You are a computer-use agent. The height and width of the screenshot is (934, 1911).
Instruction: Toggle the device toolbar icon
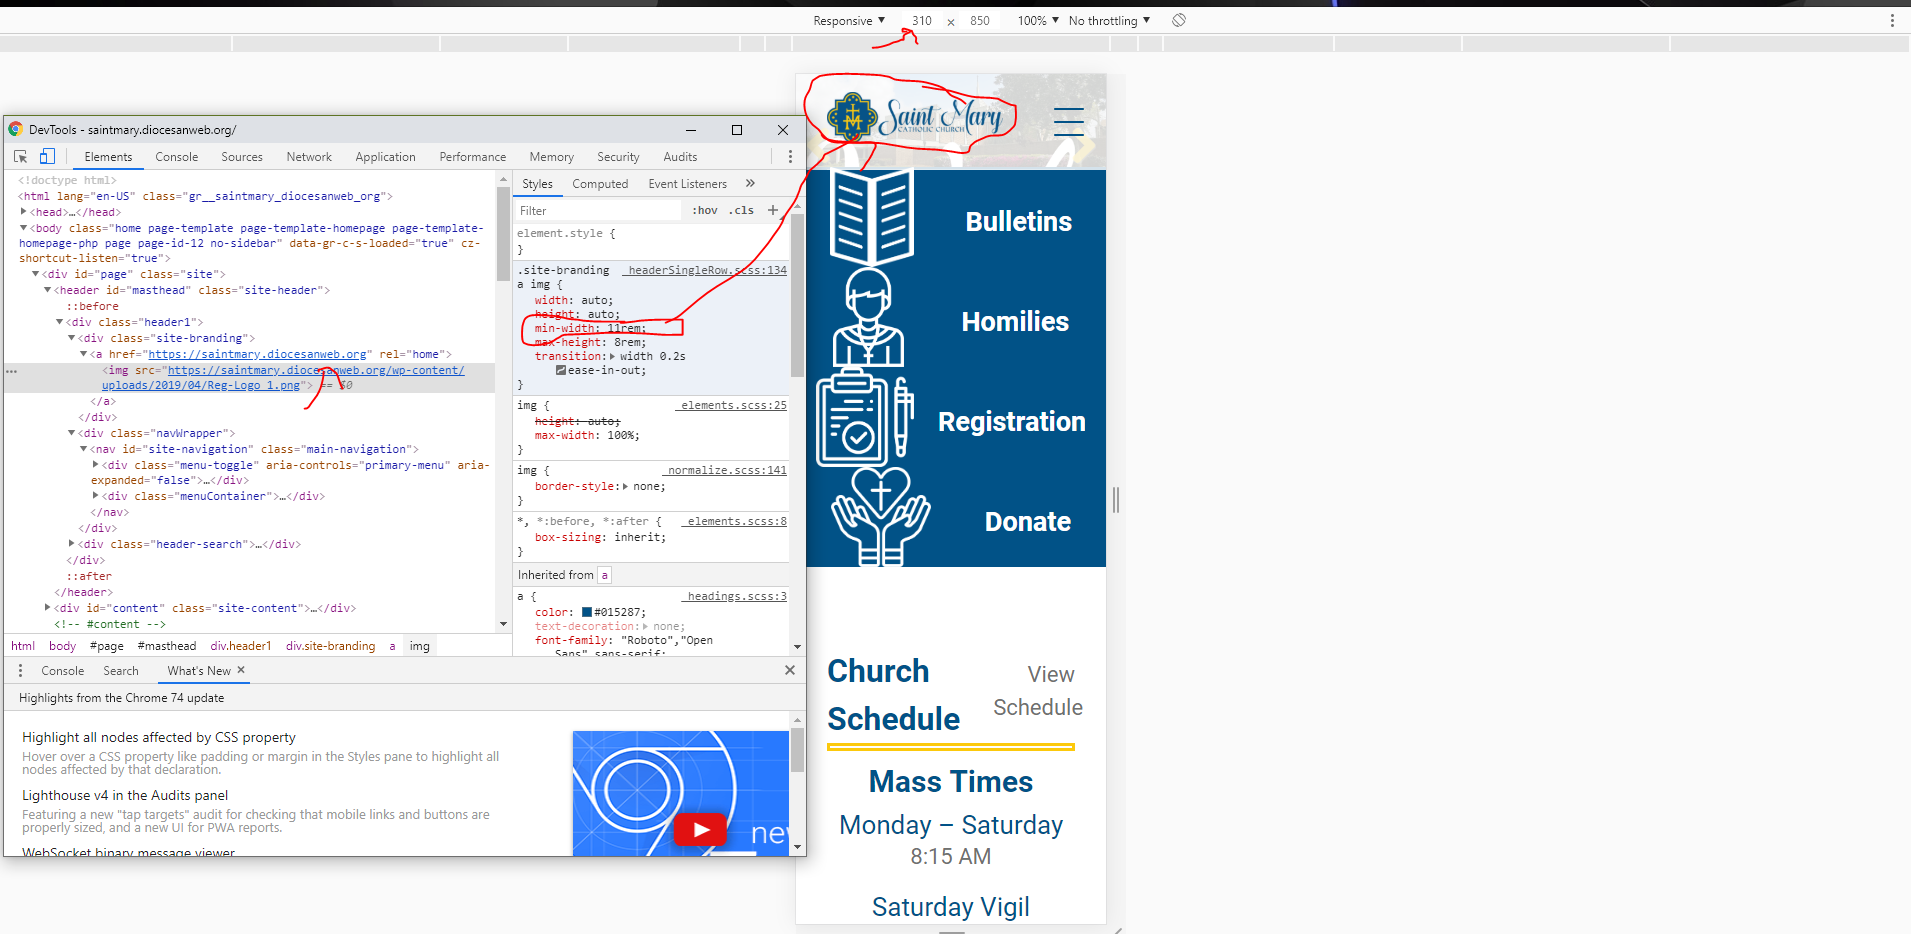(x=47, y=157)
